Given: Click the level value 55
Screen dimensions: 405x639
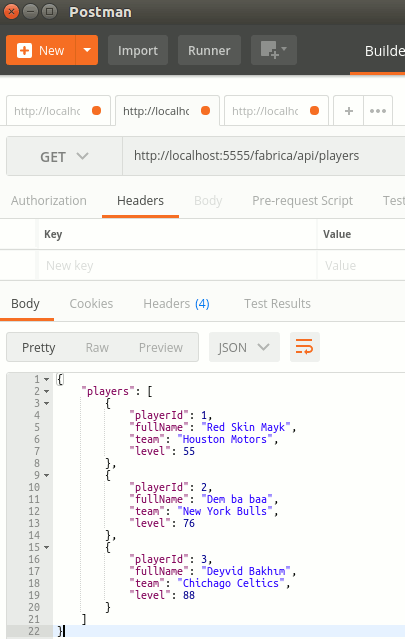Looking at the screenshot, I should point(189,451).
